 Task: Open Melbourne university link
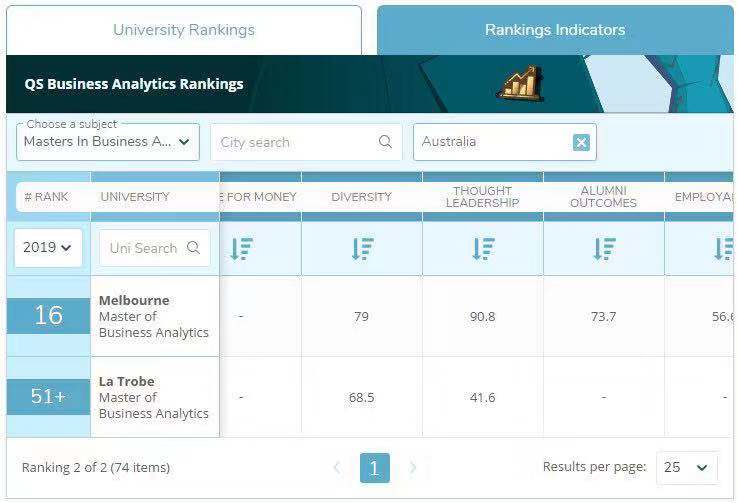click(x=134, y=300)
